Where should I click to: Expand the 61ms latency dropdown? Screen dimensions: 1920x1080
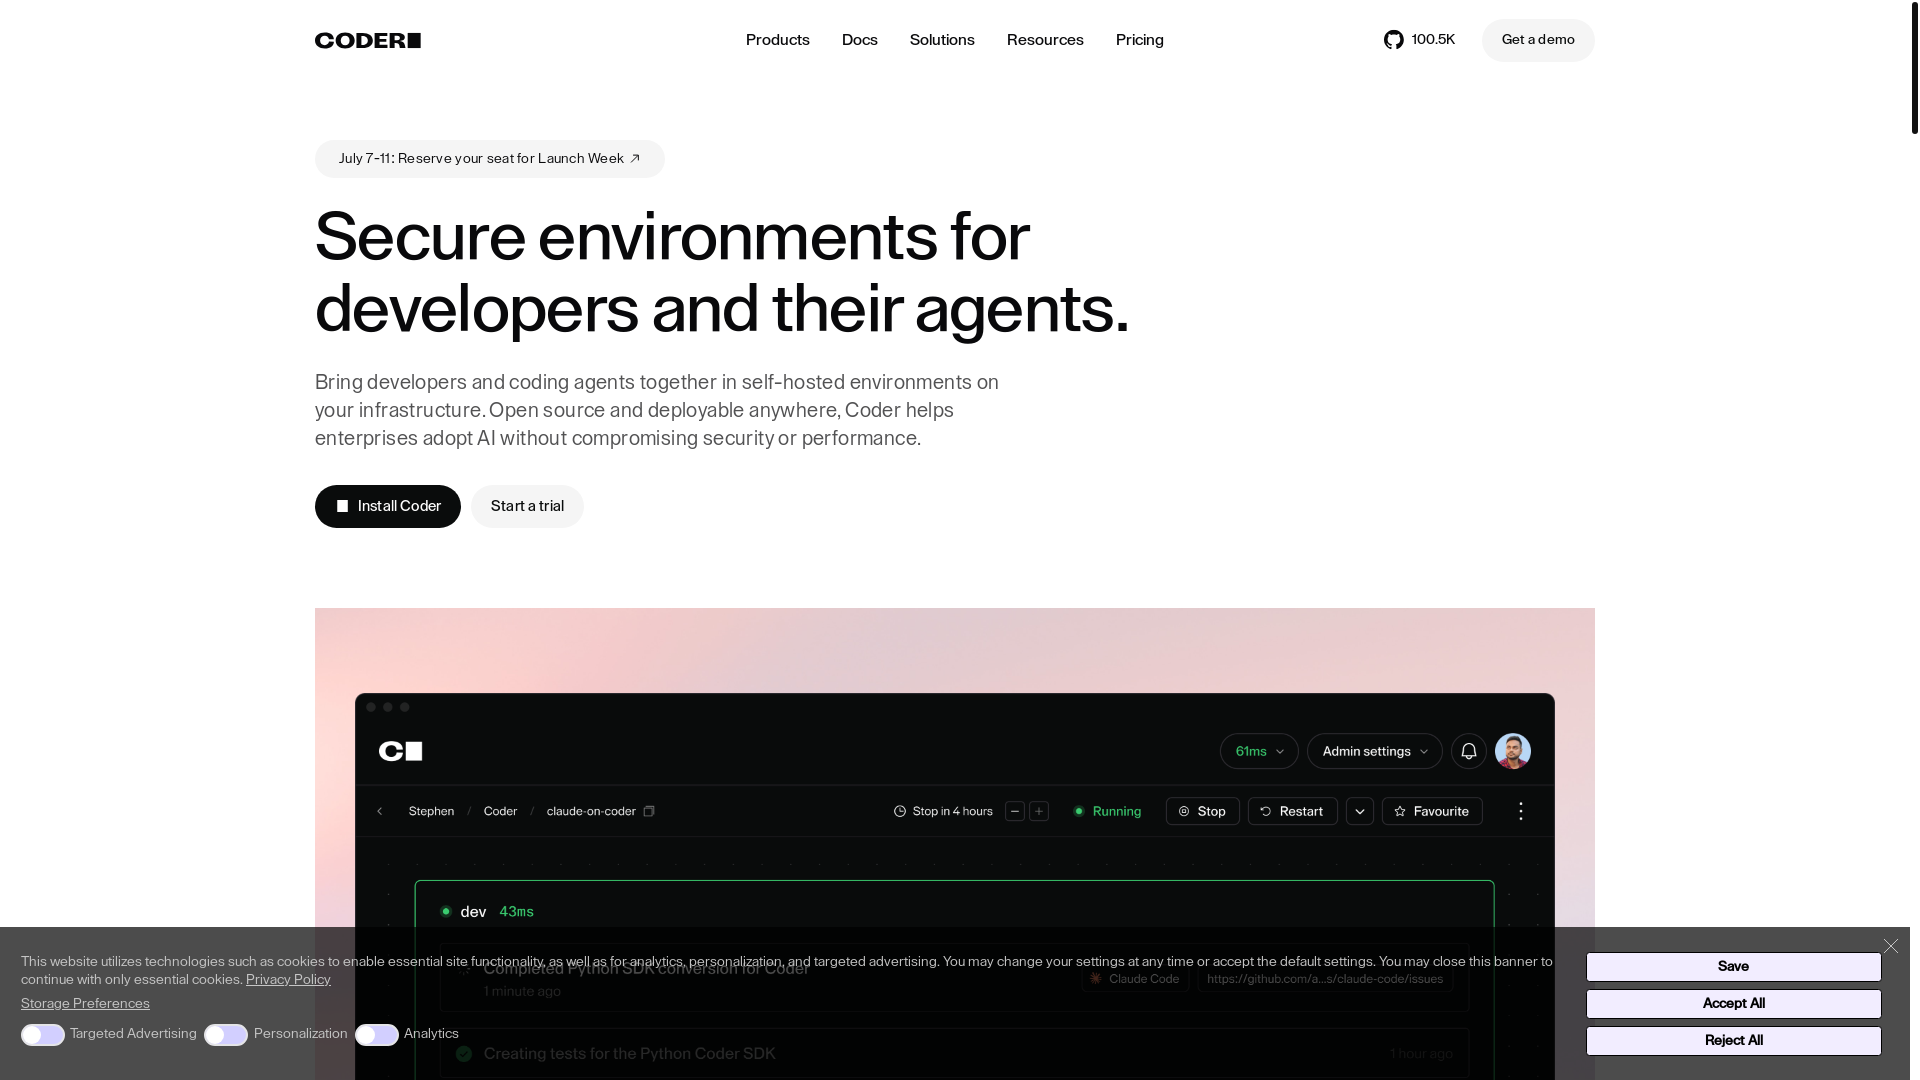click(1259, 751)
